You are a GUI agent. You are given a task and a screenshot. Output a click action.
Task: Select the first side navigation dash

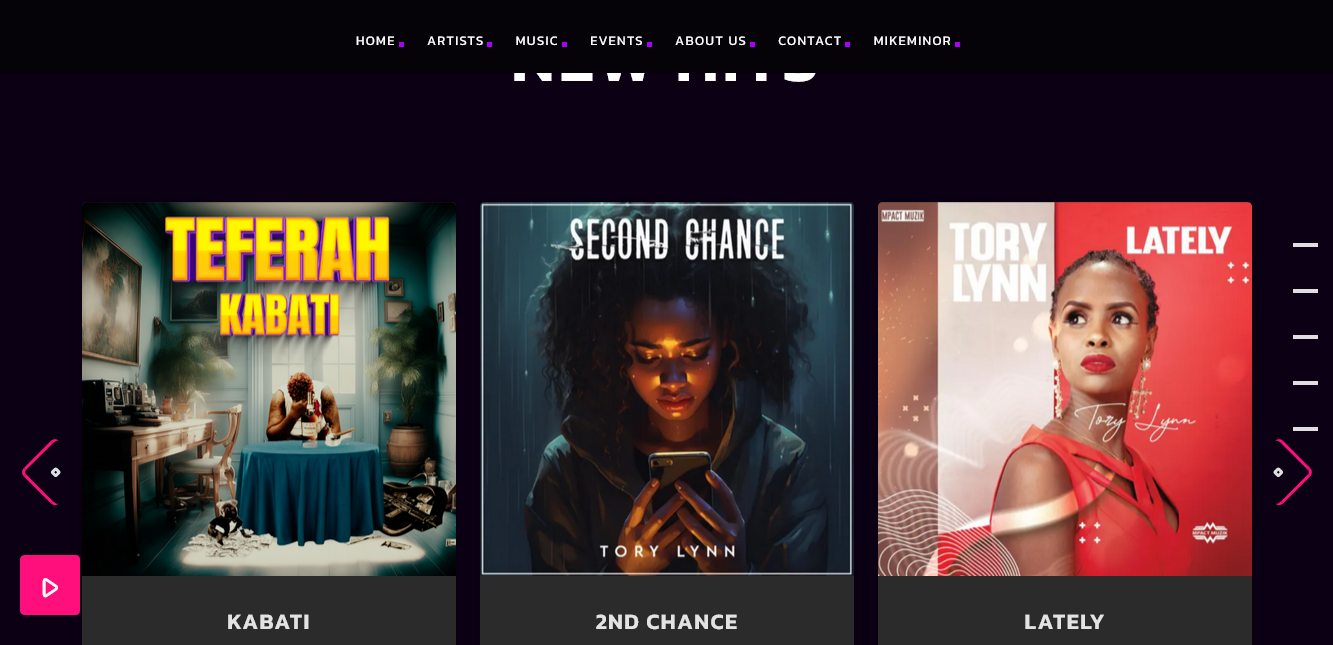pos(1305,245)
